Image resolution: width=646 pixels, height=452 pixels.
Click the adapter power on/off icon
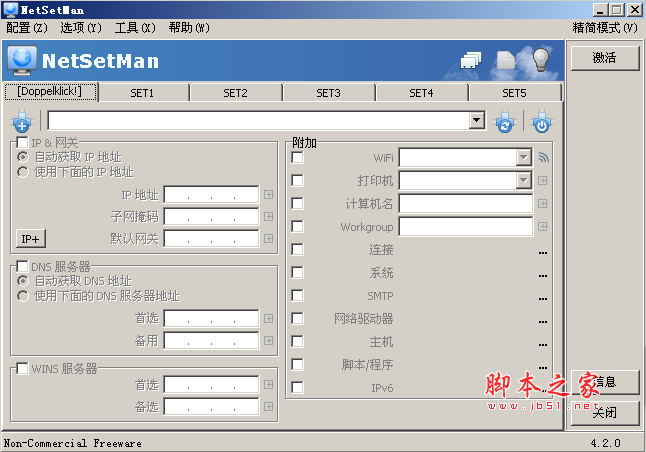pyautogui.click(x=542, y=121)
